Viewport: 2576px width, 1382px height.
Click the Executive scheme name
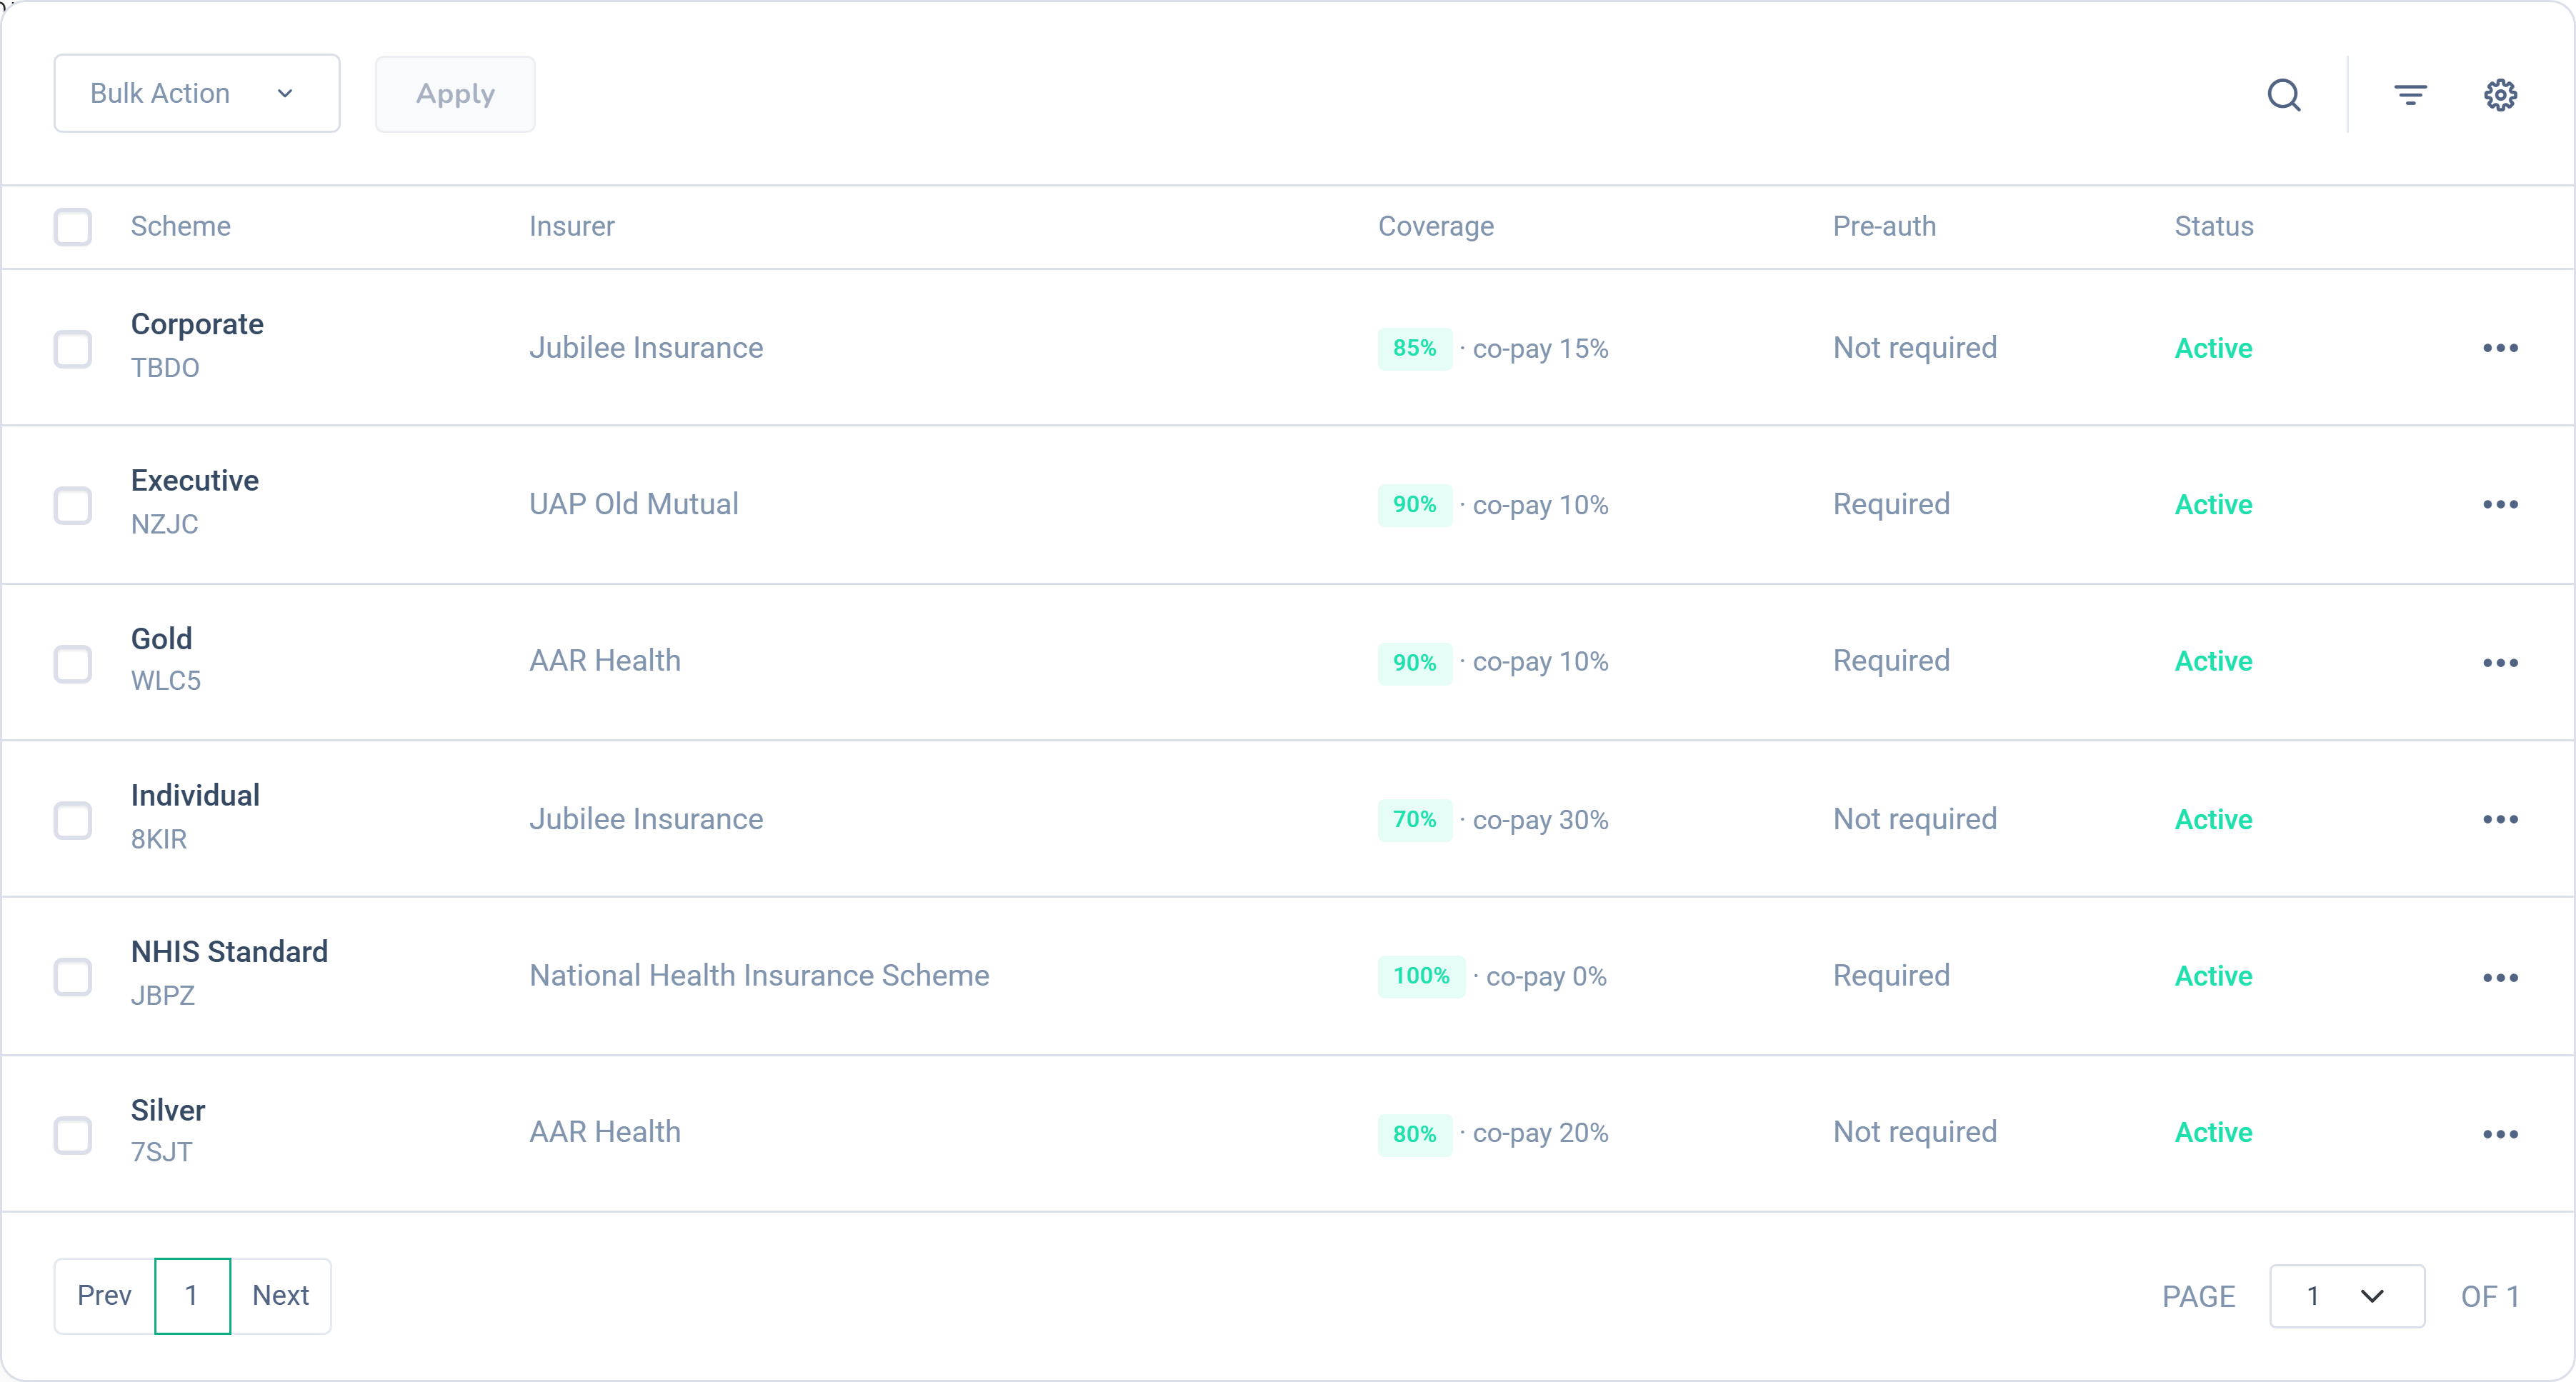(x=195, y=480)
